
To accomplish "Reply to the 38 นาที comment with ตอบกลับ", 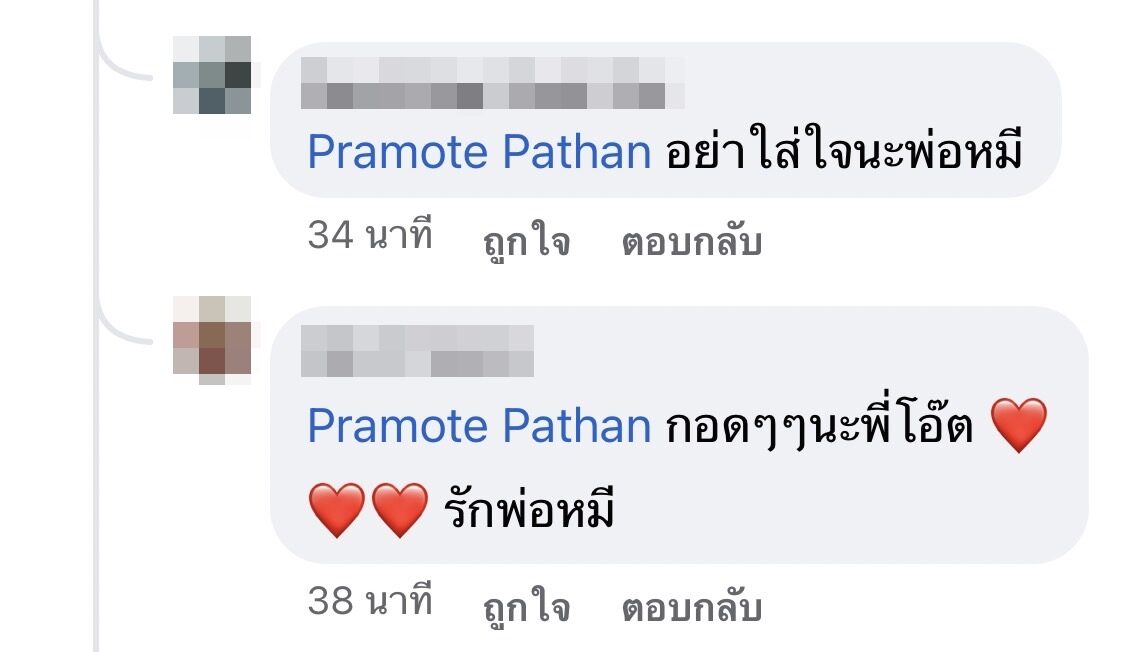I will [x=692, y=607].
